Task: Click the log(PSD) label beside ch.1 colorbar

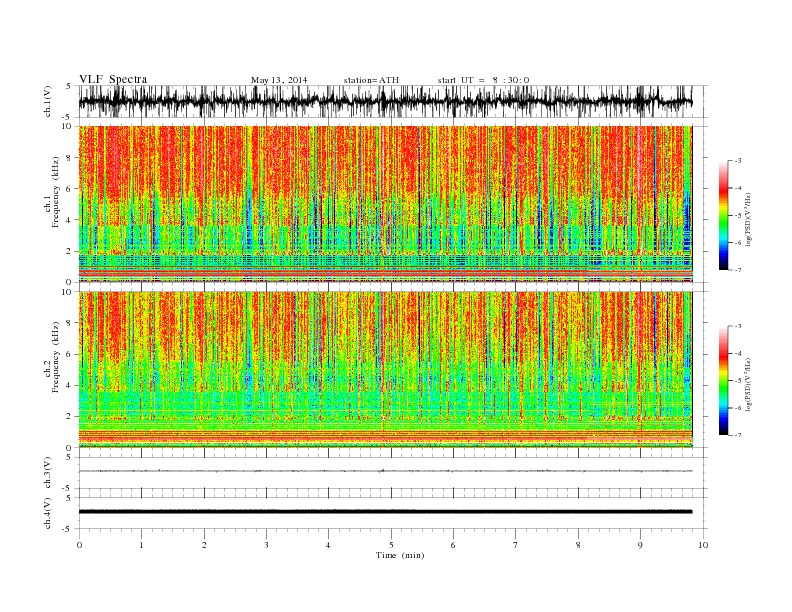Action: click(x=748, y=221)
